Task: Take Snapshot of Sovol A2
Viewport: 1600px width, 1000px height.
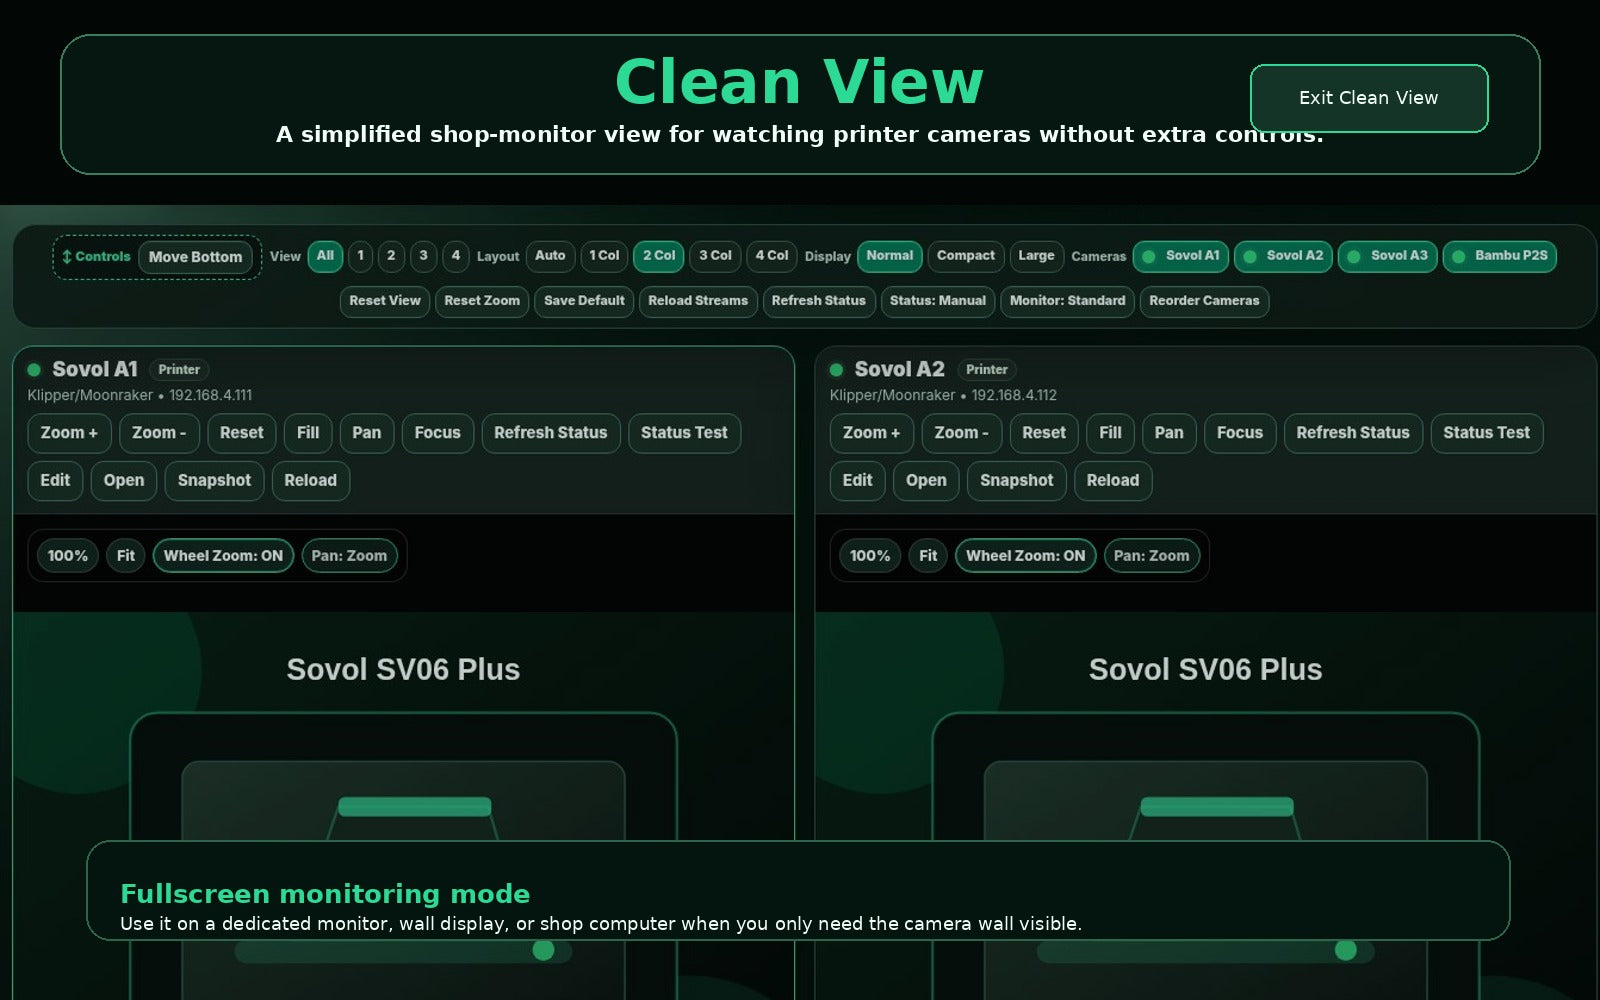Action: click(x=1017, y=481)
